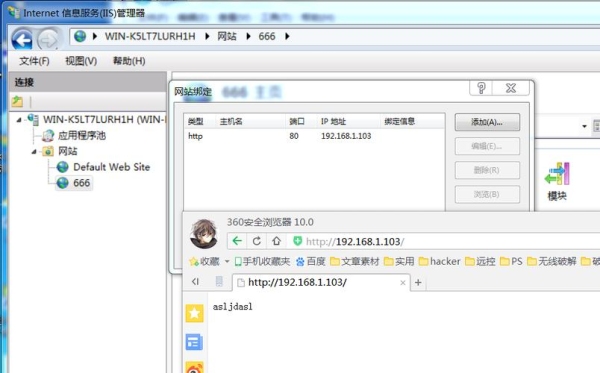Image resolution: width=600 pixels, height=373 pixels.
Task: Click the home icon in 360 browser
Action: click(x=276, y=241)
